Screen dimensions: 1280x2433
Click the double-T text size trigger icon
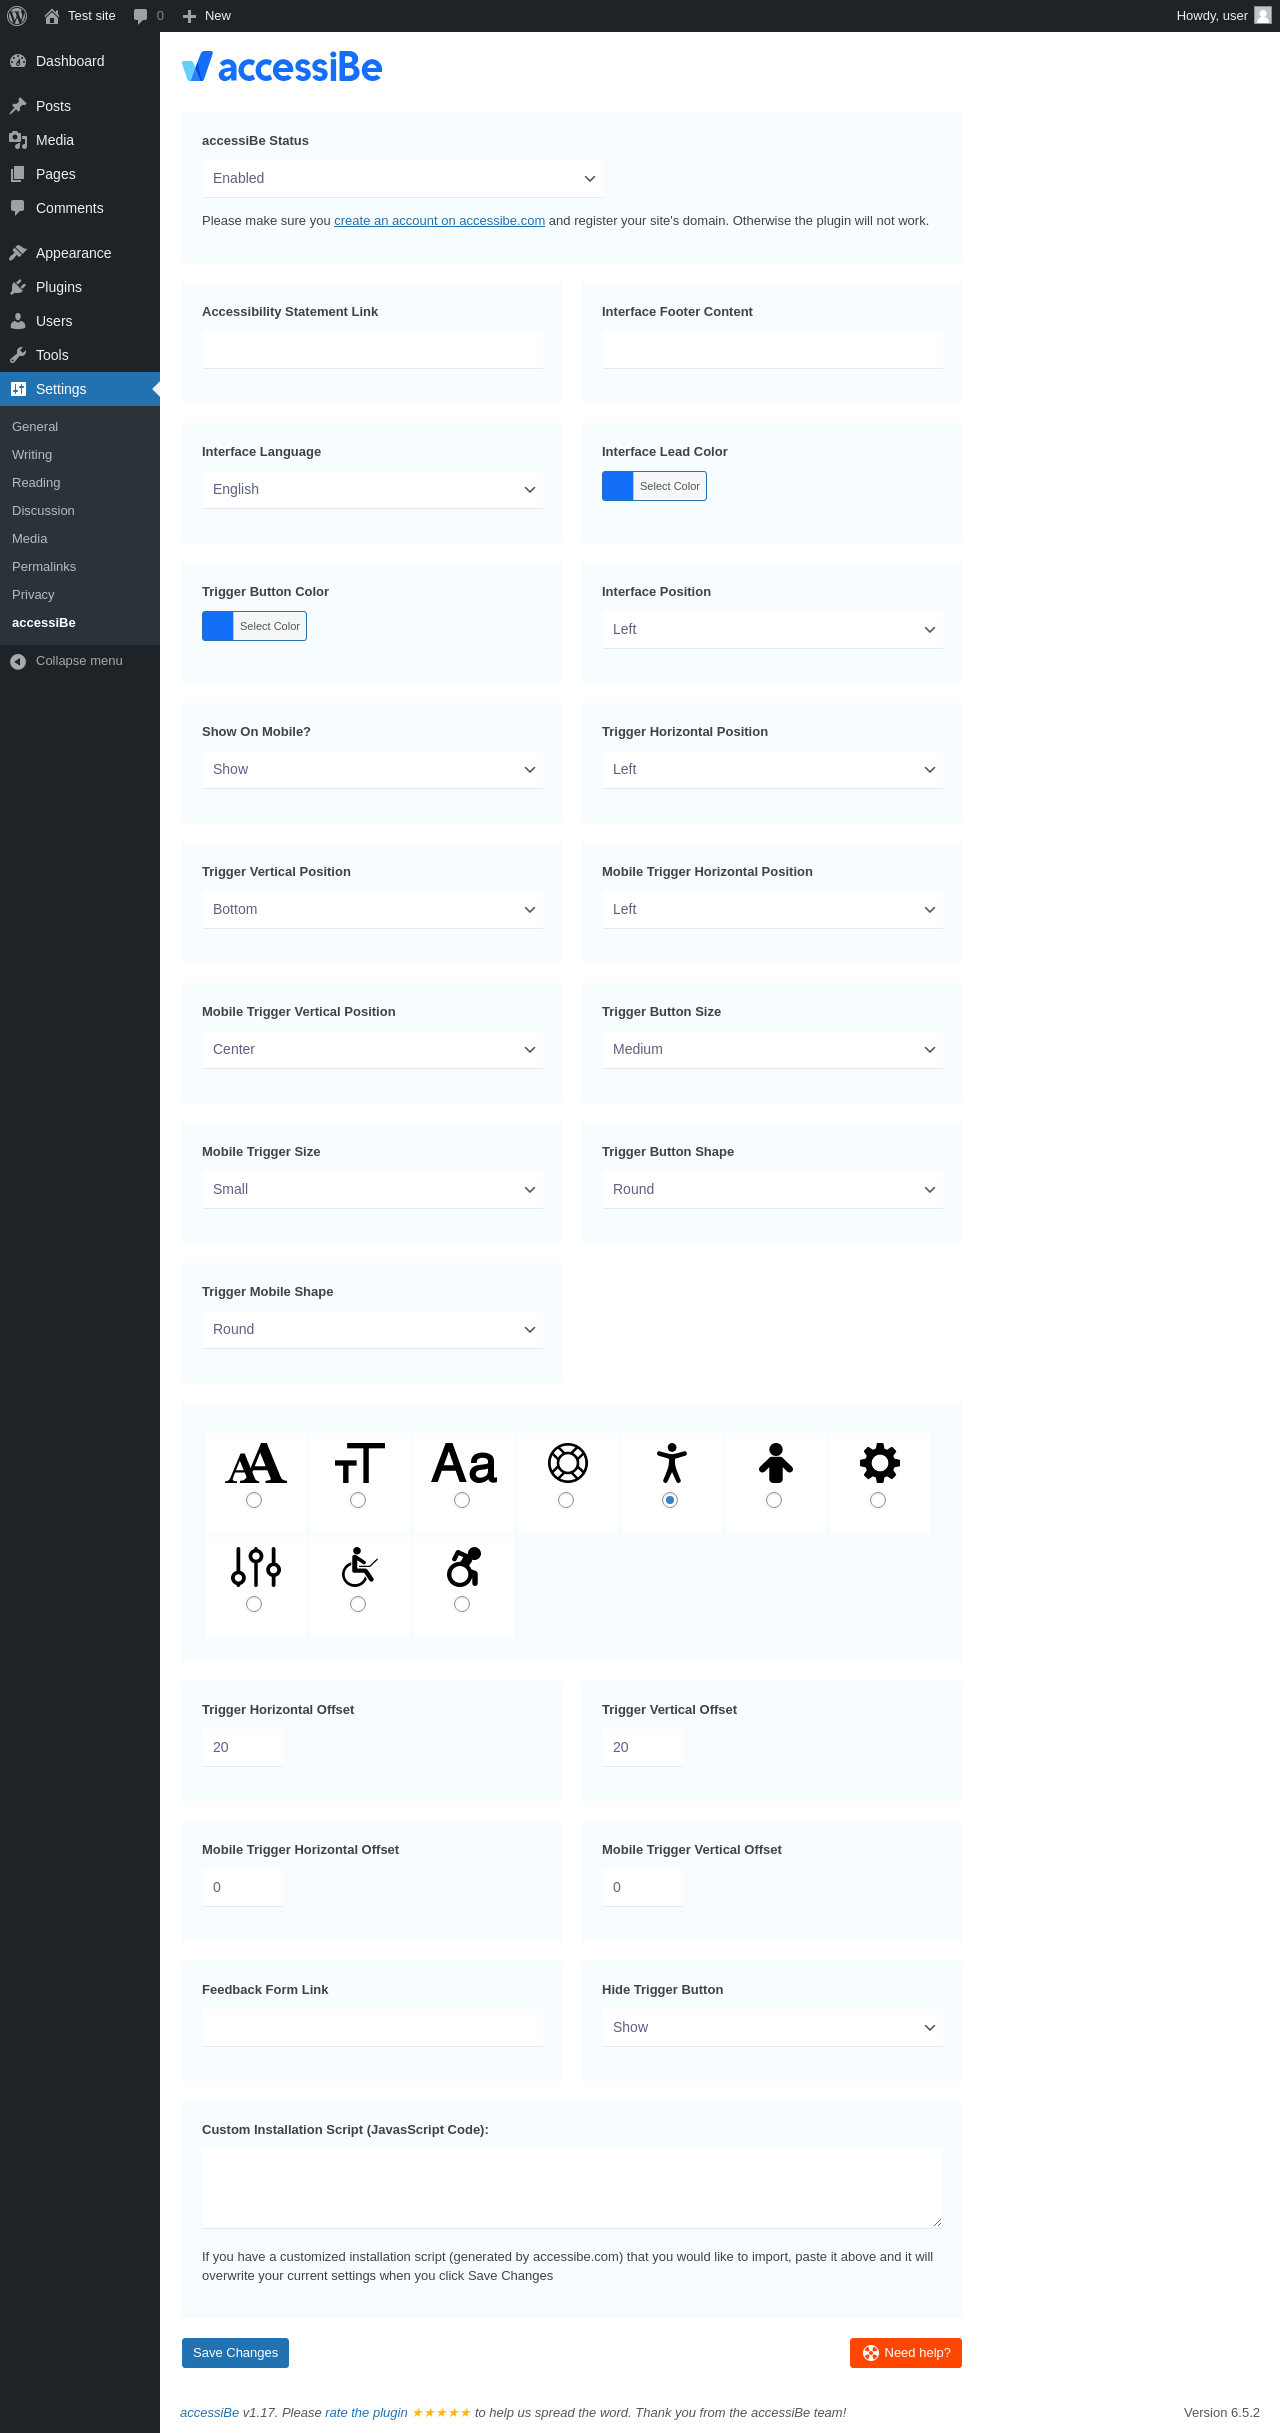coord(360,1463)
